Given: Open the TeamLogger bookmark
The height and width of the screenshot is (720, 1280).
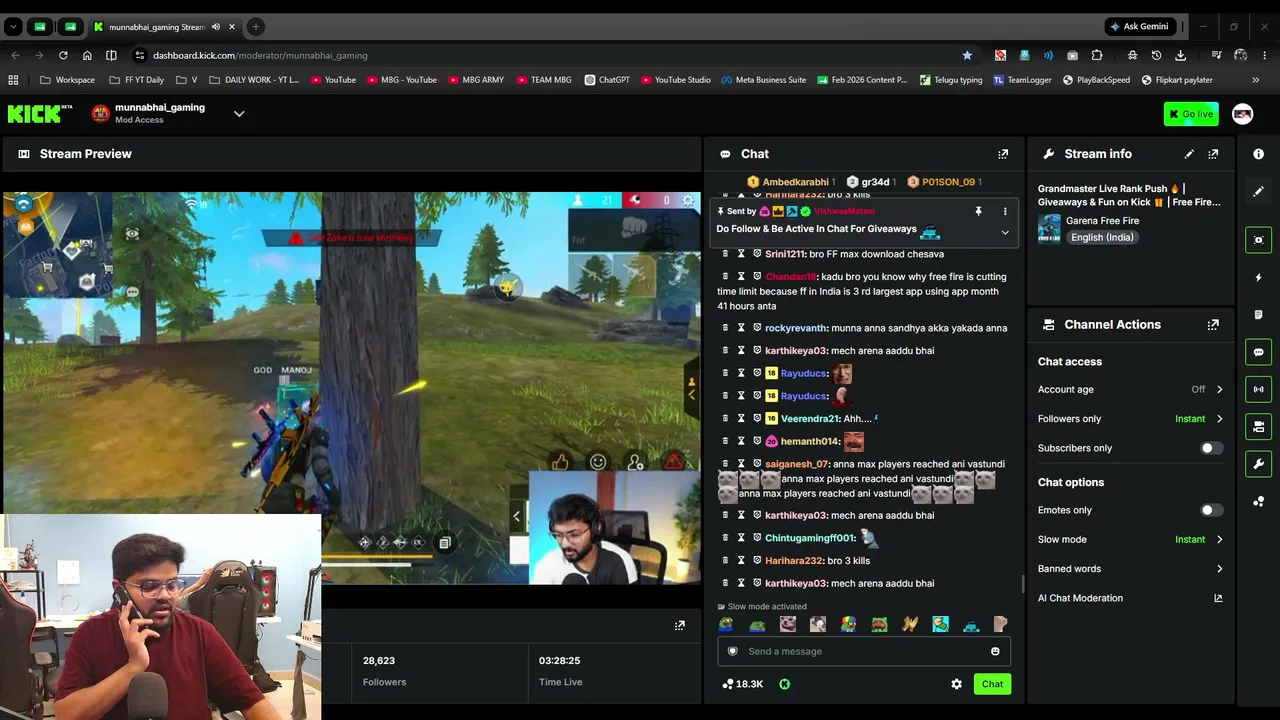Looking at the screenshot, I should point(1022,80).
